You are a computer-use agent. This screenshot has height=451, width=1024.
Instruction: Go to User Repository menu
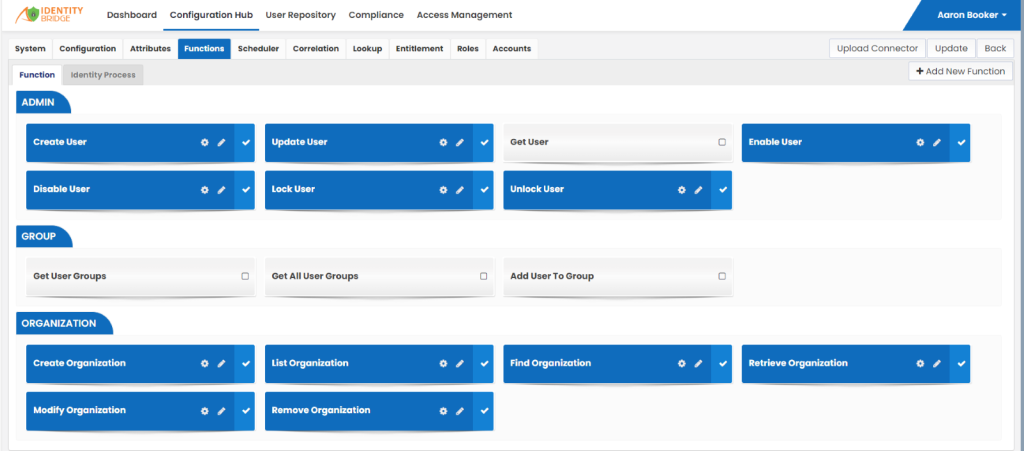coord(300,15)
